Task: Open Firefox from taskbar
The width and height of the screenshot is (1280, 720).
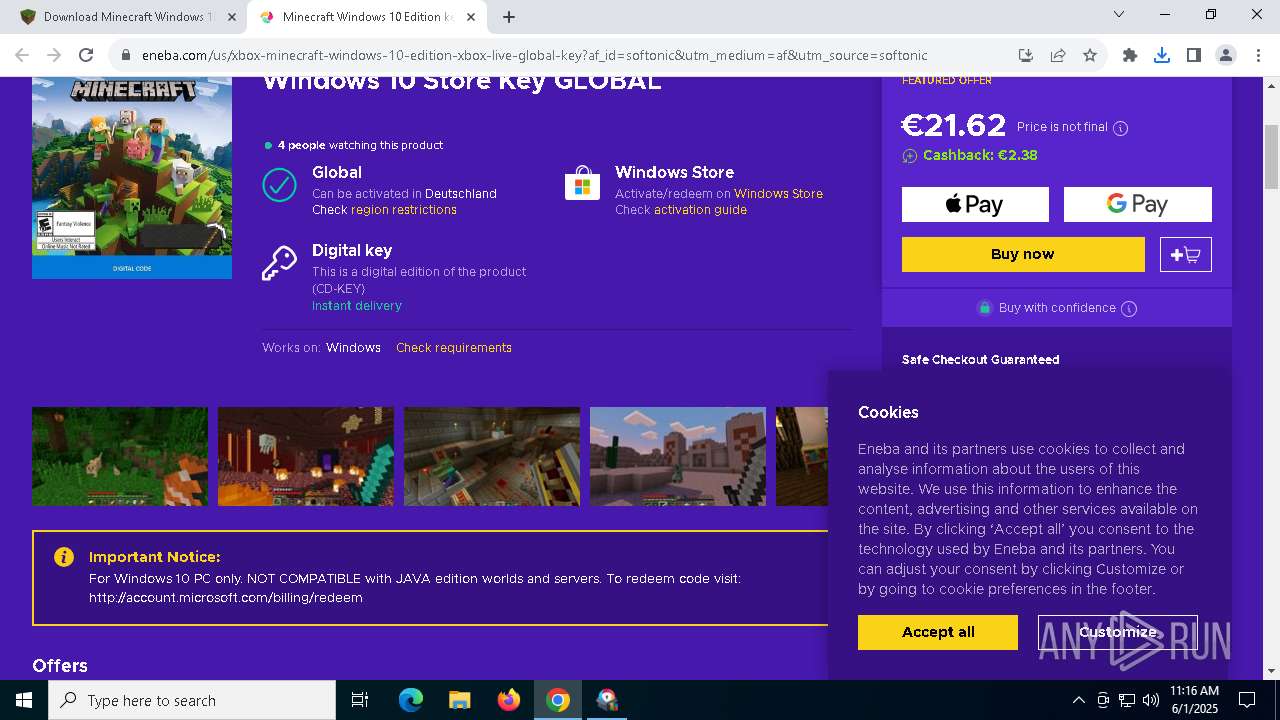Action: pos(509,700)
